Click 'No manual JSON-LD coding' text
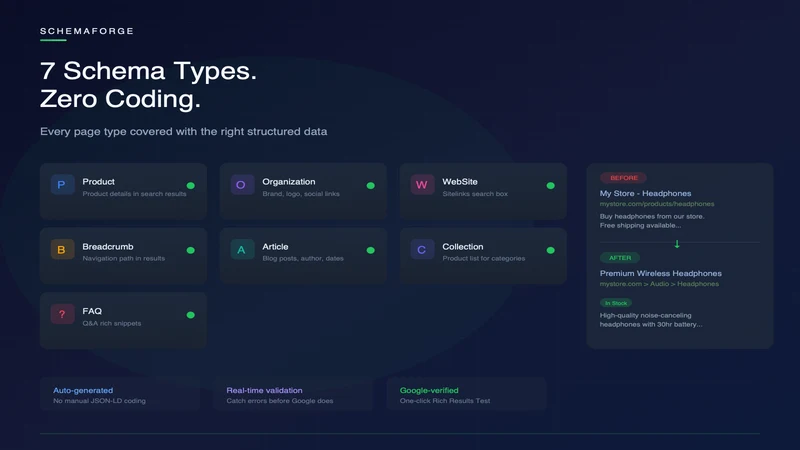The image size is (800, 450). click(x=99, y=401)
